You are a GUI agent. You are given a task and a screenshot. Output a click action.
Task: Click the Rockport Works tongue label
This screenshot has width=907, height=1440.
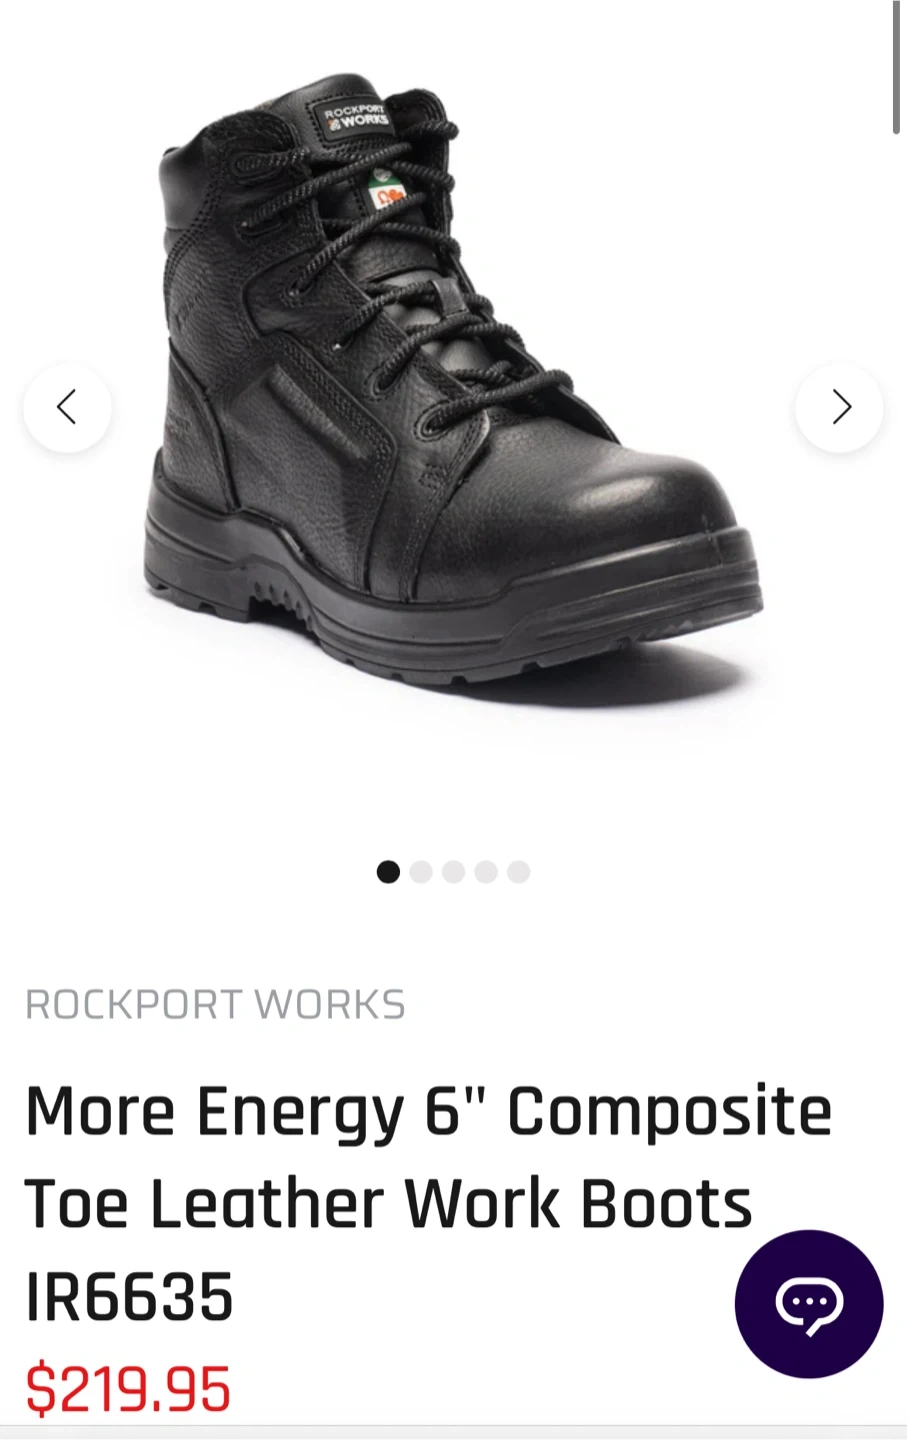click(x=357, y=115)
